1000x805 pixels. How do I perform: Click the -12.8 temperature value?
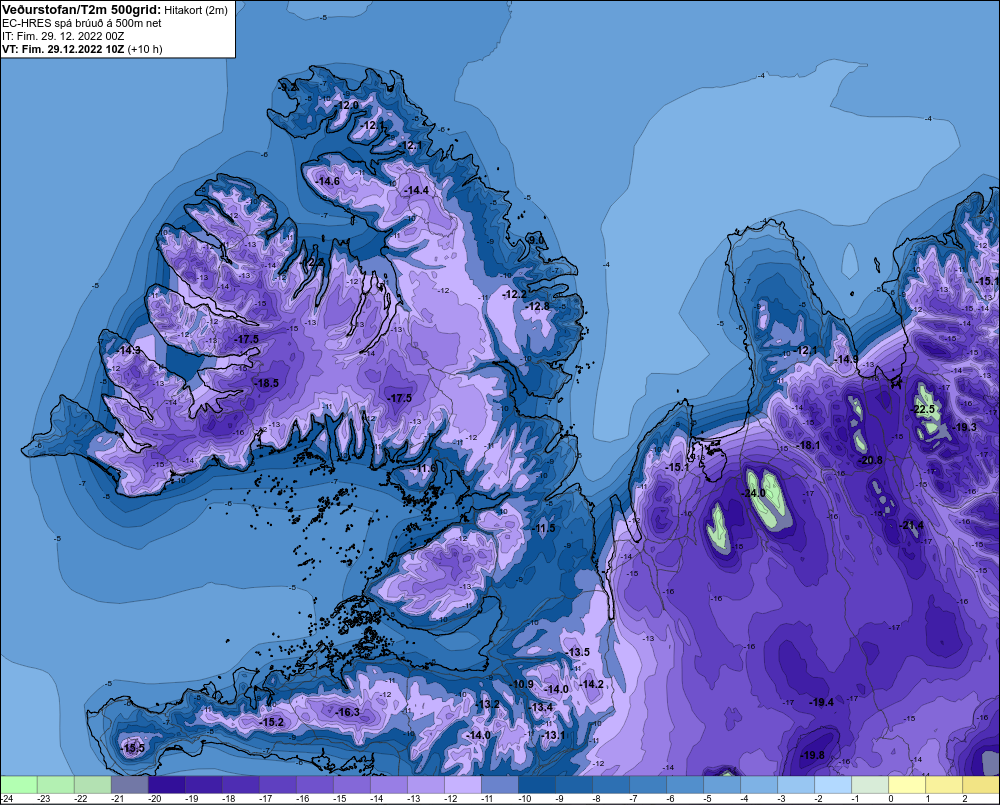(x=537, y=306)
